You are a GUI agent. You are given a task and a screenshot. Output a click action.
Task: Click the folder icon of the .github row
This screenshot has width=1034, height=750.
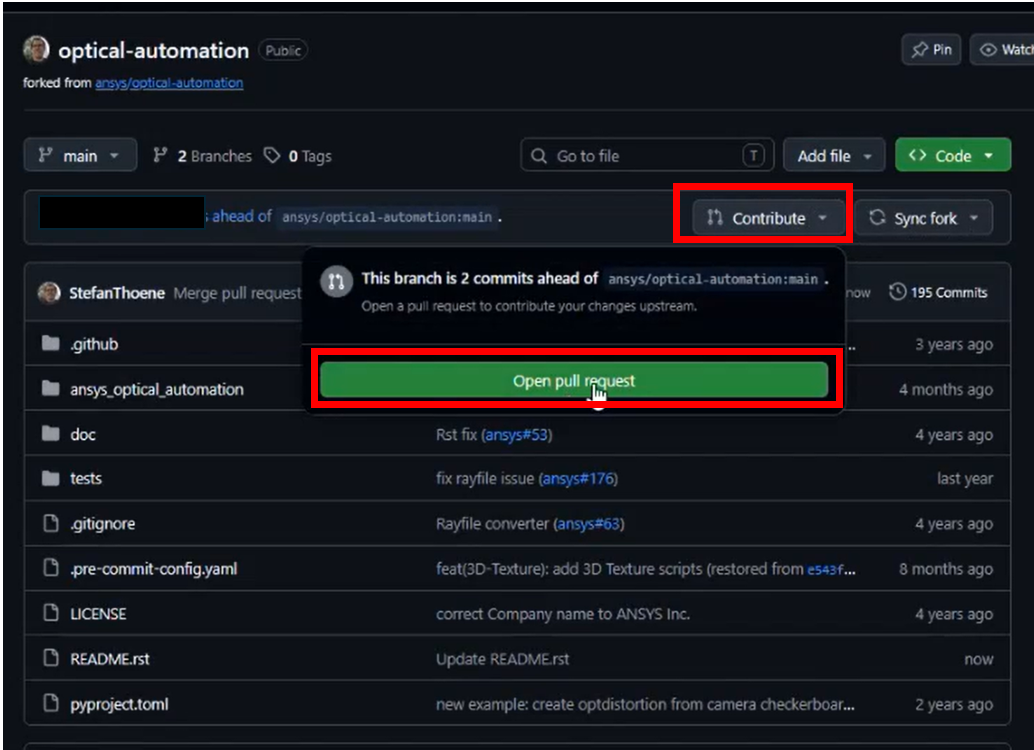[51, 343]
